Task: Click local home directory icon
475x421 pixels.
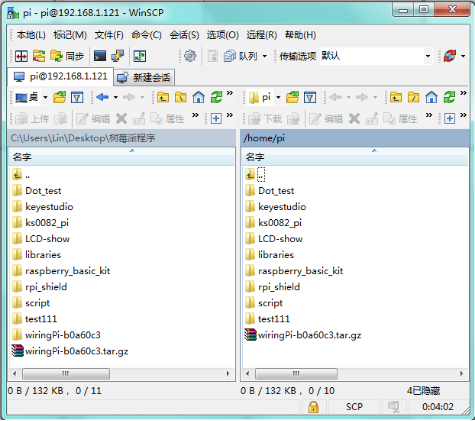Action: 199,98
